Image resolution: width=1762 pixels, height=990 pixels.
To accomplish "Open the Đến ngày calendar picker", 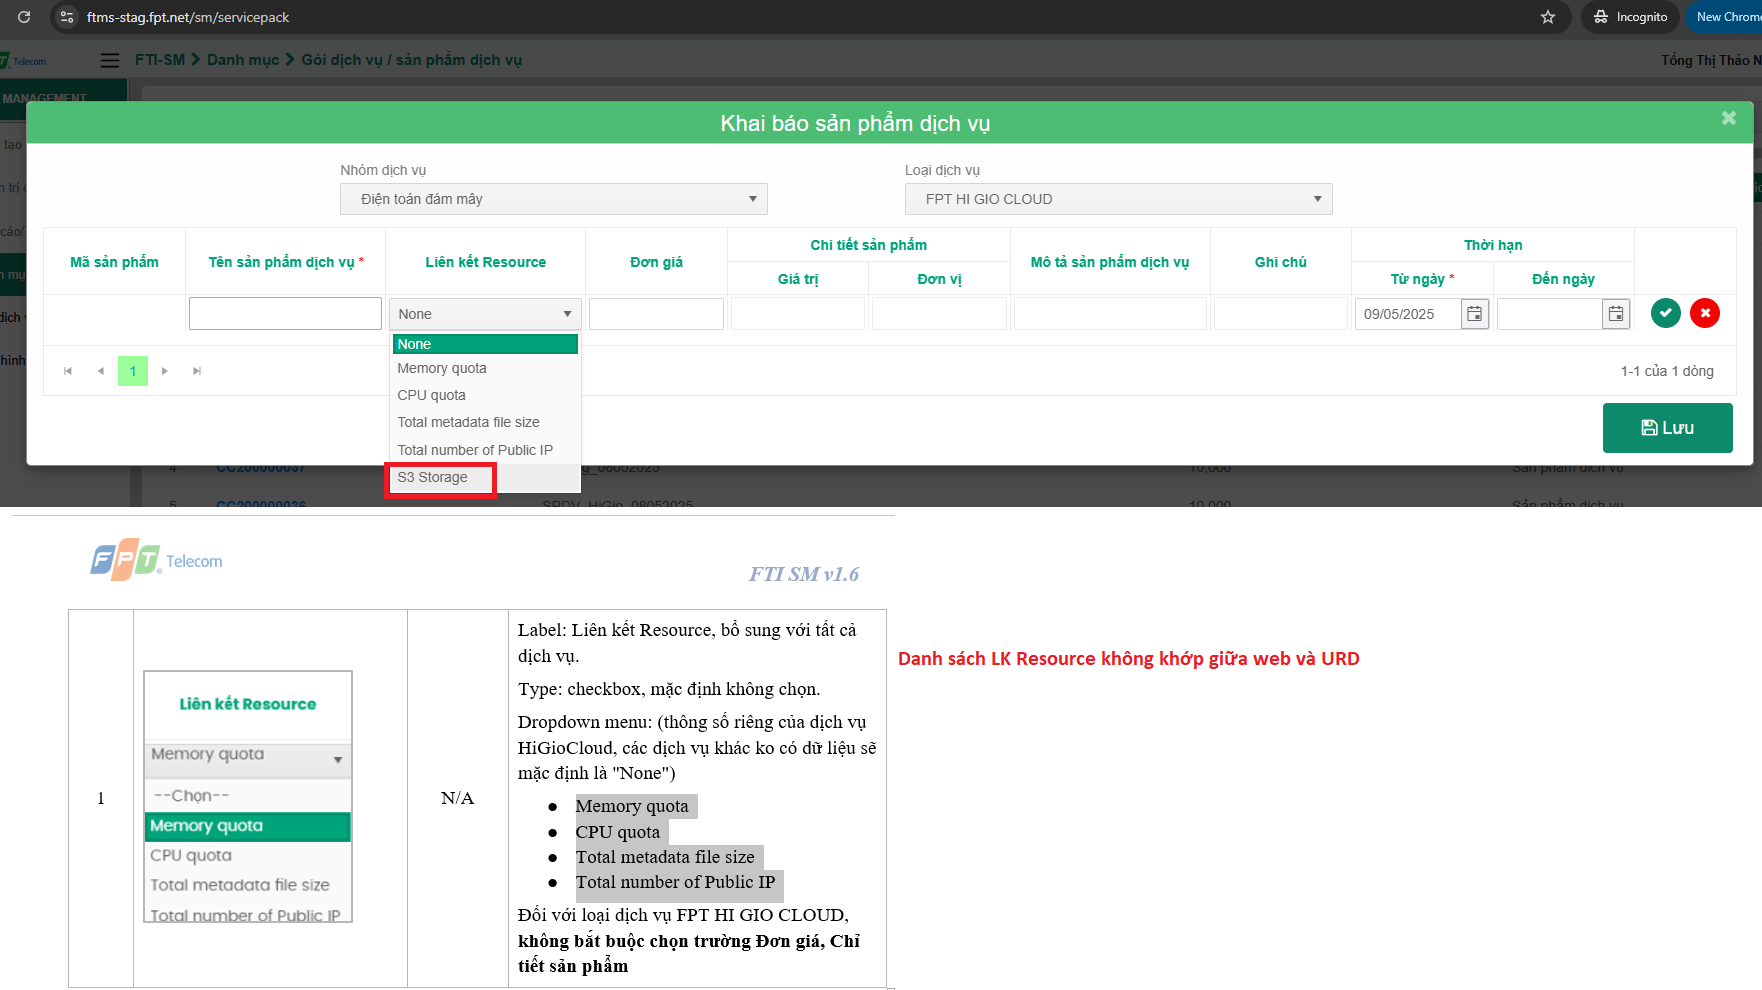I will [x=1616, y=314].
